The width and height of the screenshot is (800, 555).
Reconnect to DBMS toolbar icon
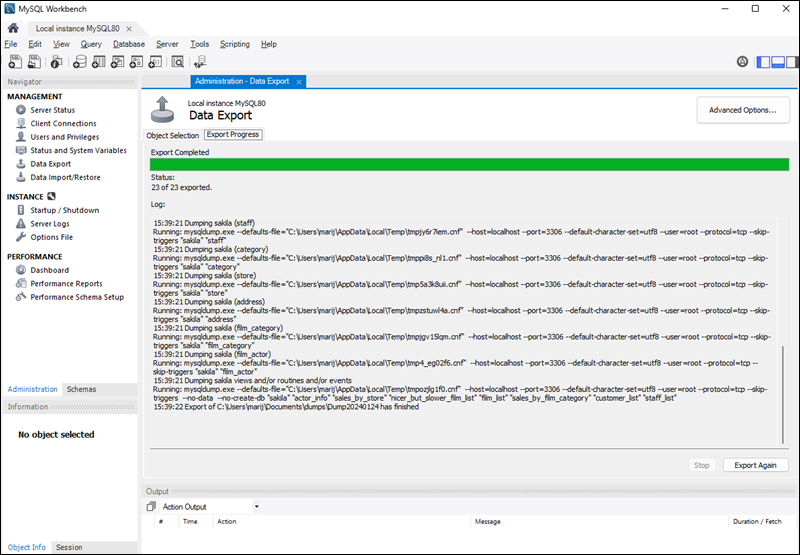pos(200,62)
